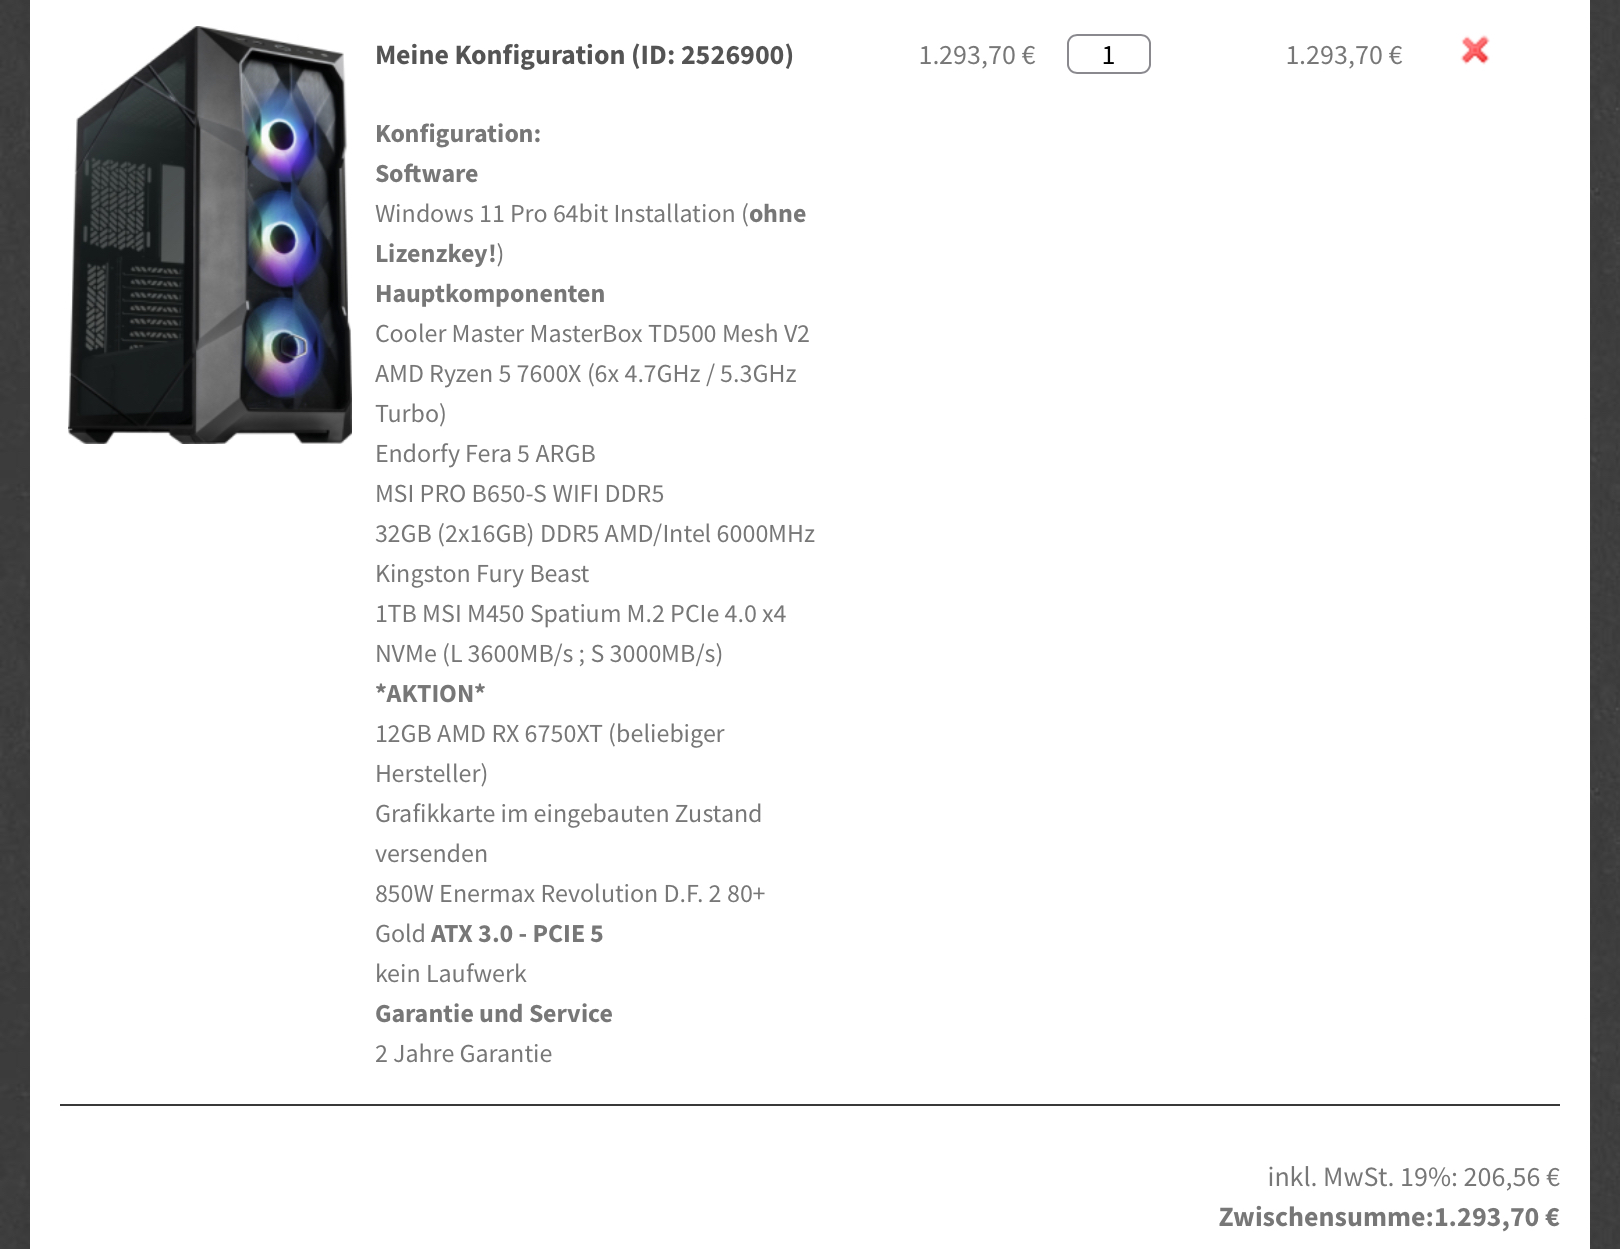Click the 850W Enermax Revolution power supply line

(x=570, y=914)
